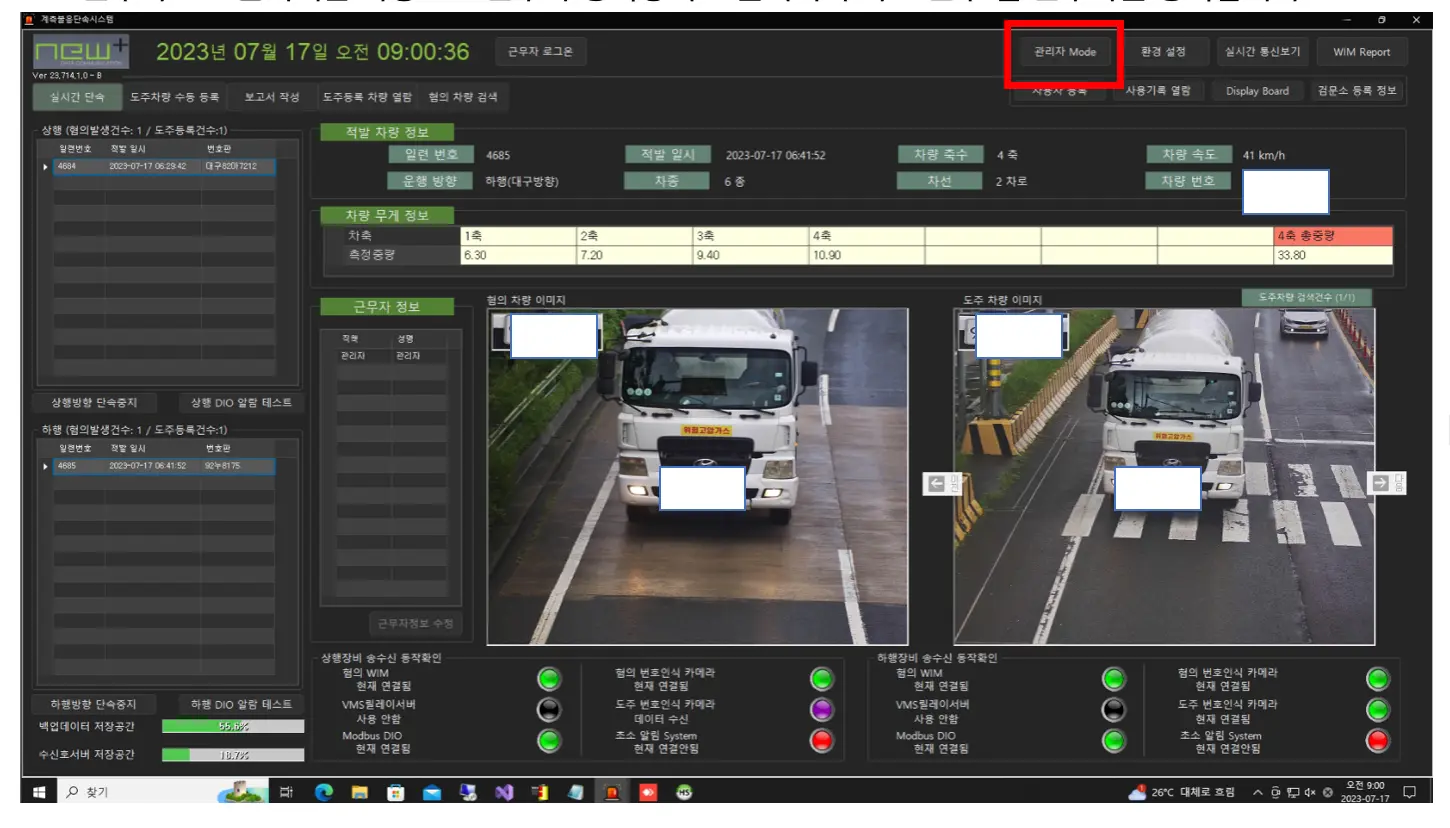The image size is (1450, 828).
Task: Open File Explorer from the taskbar
Action: pos(359,793)
